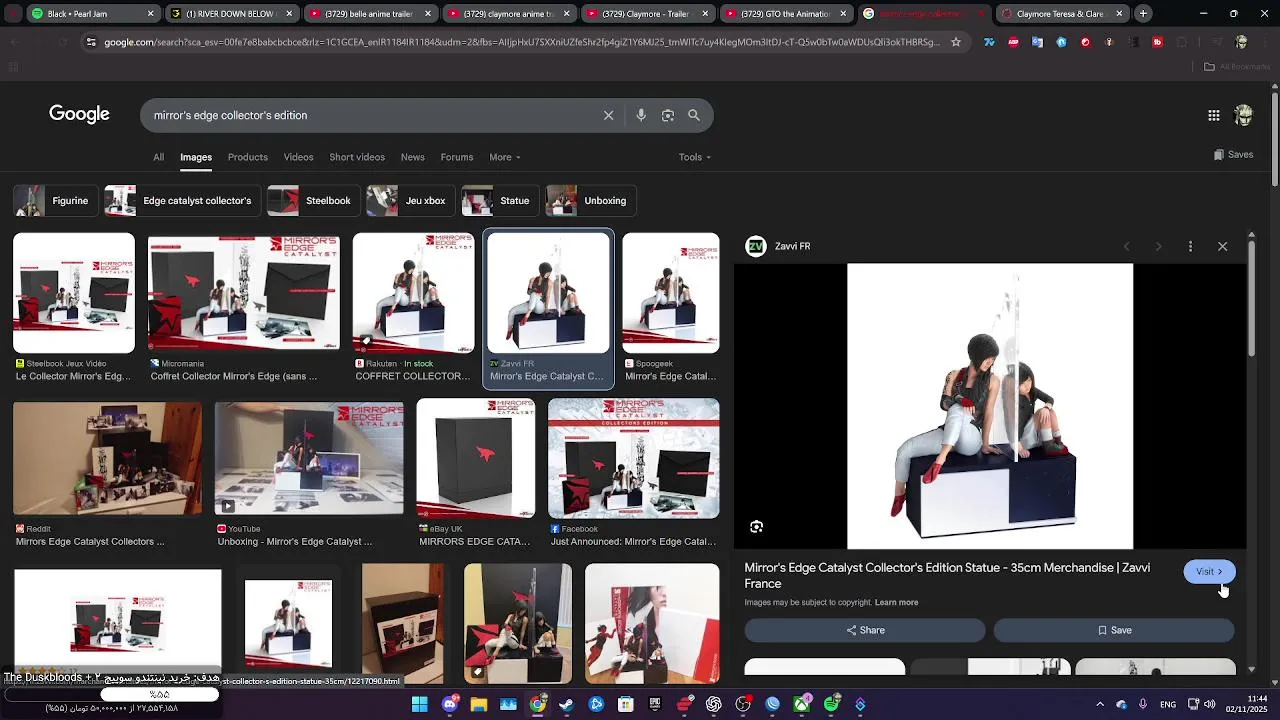
Task: Expand the More search categories dropdown
Action: pos(505,157)
